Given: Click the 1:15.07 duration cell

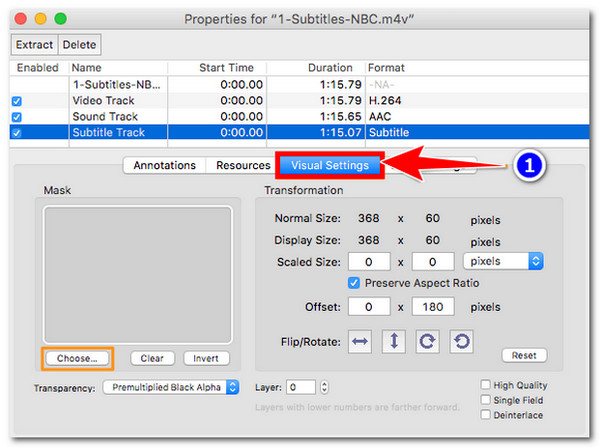Looking at the screenshot, I should (x=341, y=133).
